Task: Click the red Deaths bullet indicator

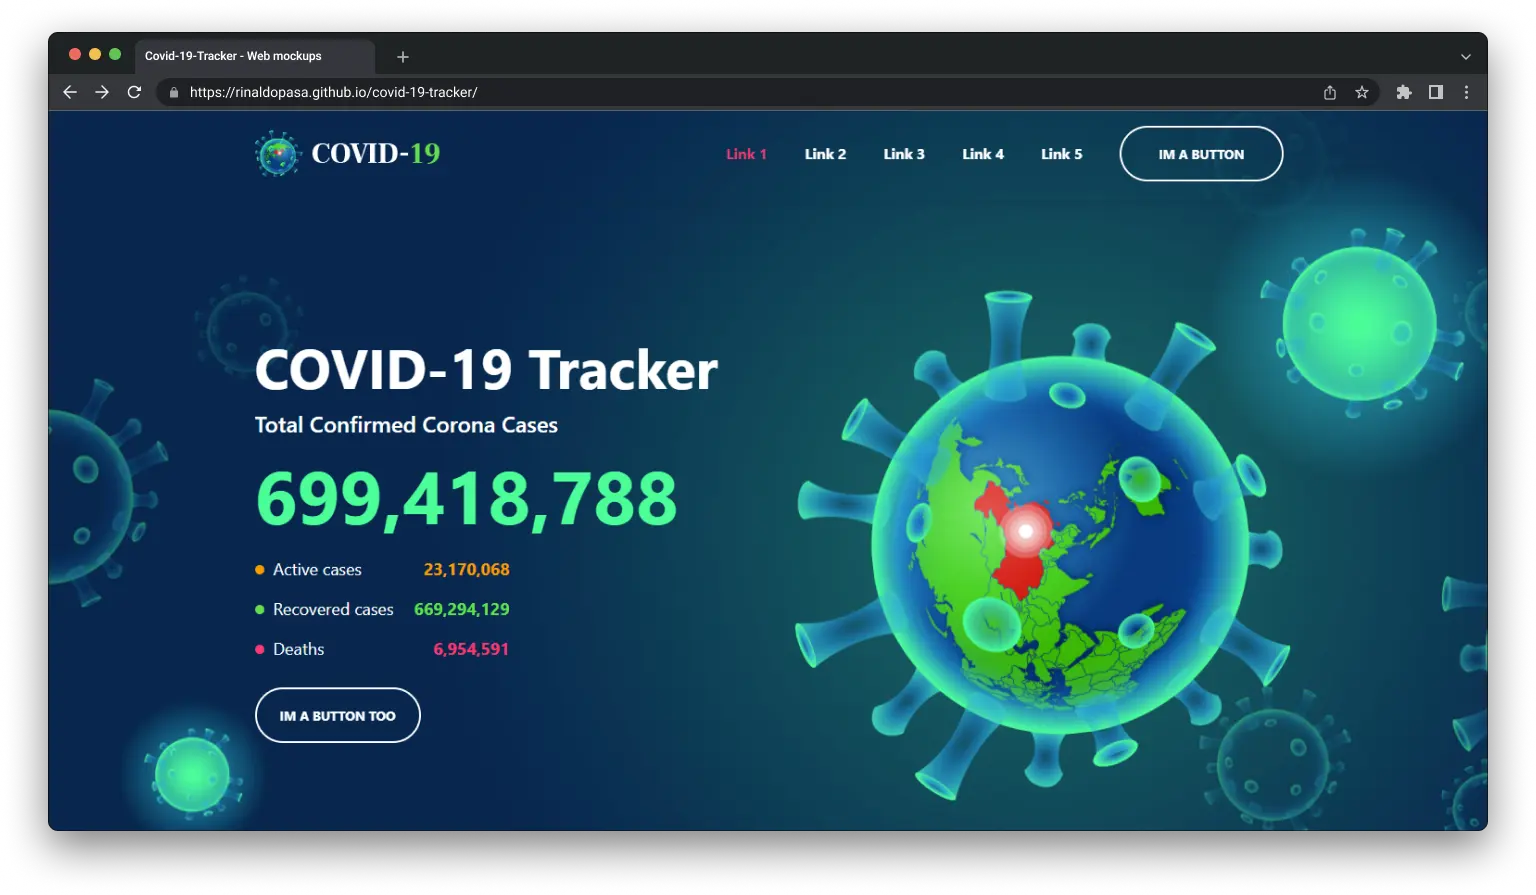Action: coord(258,649)
